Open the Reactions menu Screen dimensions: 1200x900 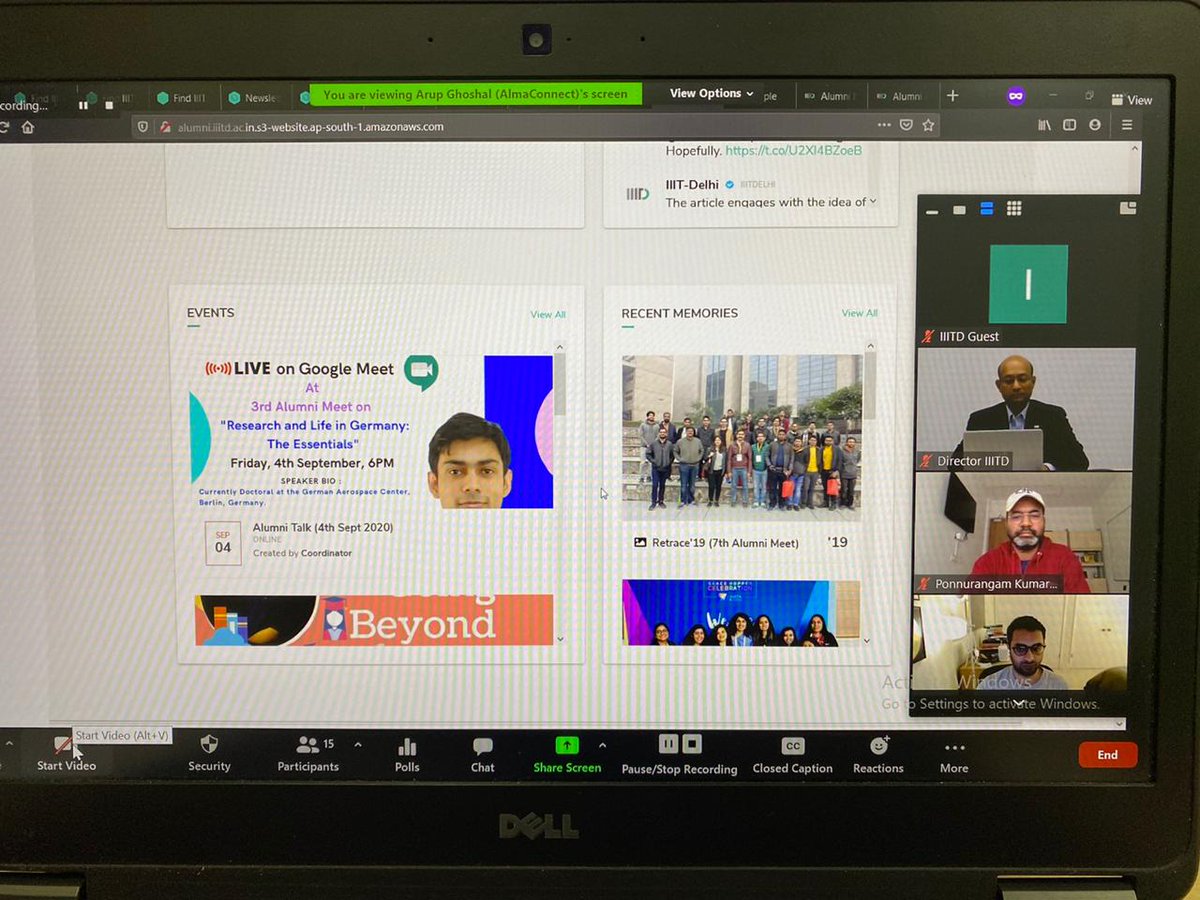click(879, 756)
